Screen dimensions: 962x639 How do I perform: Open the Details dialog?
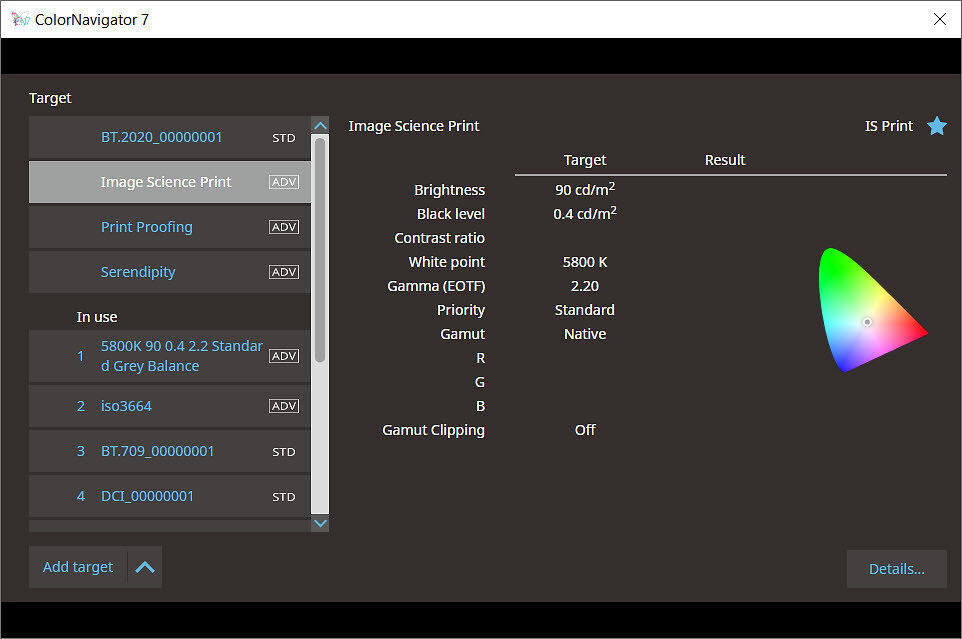(x=896, y=568)
